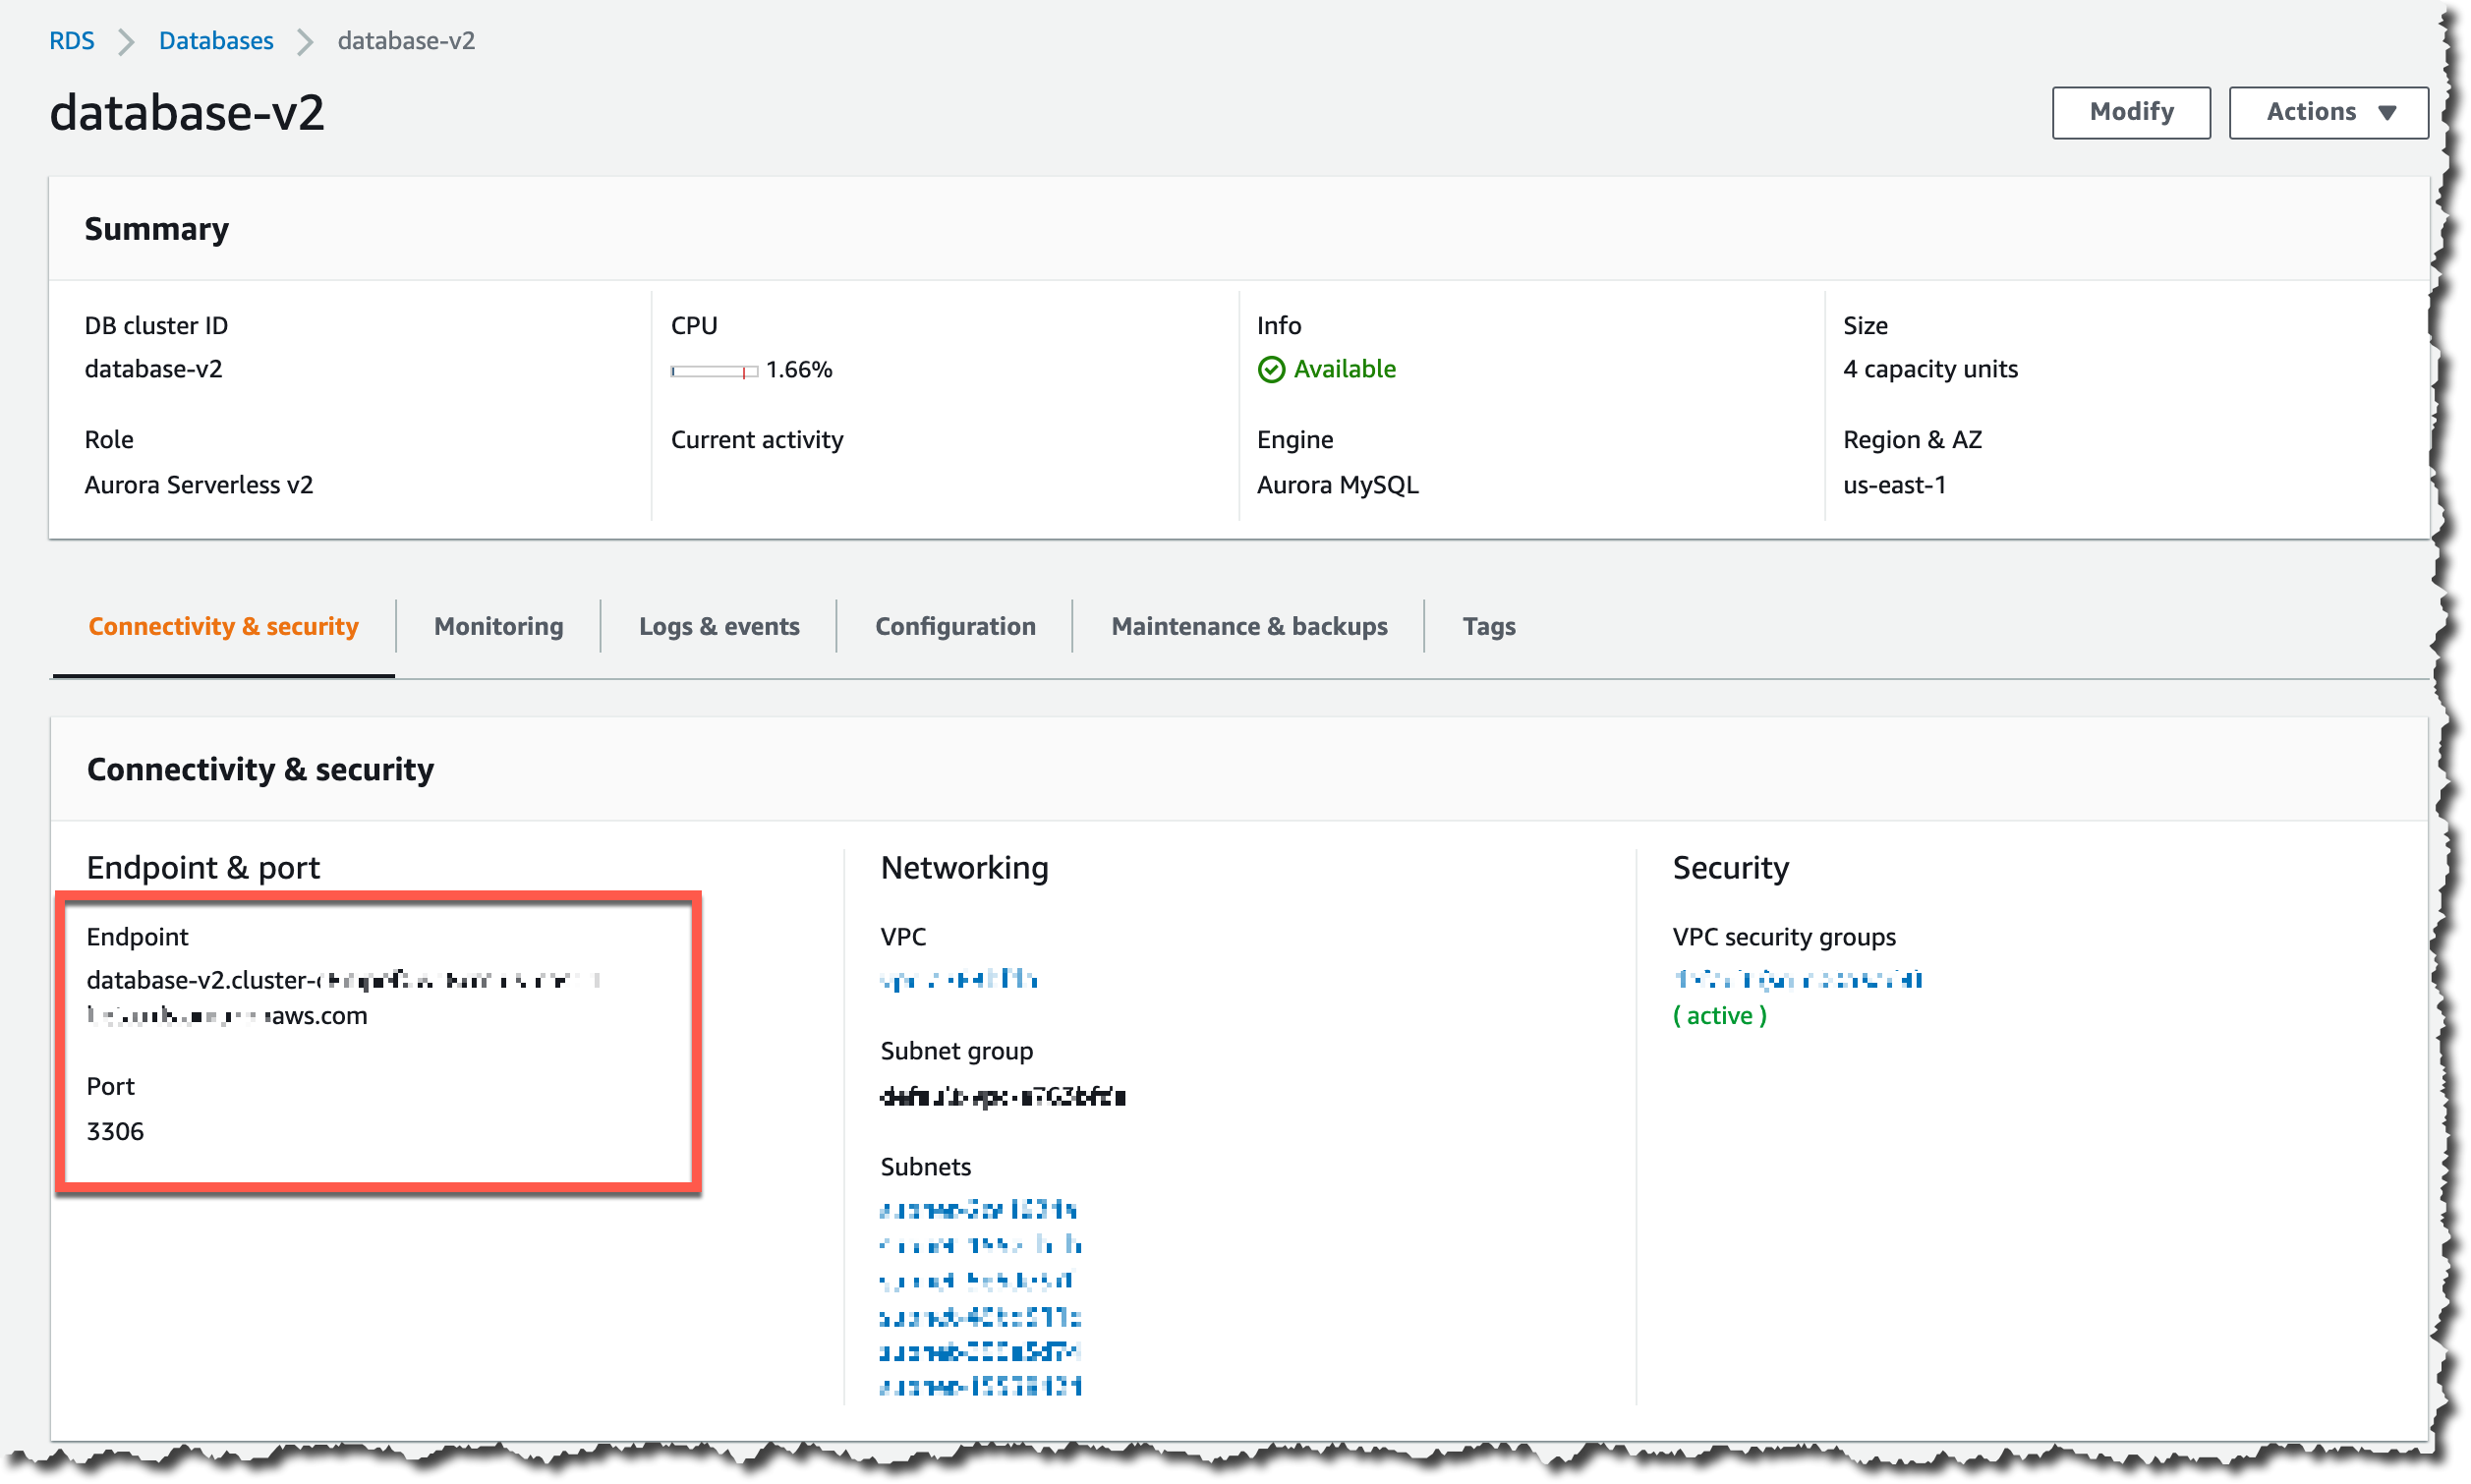Click the last subnet link

pos(980,1386)
